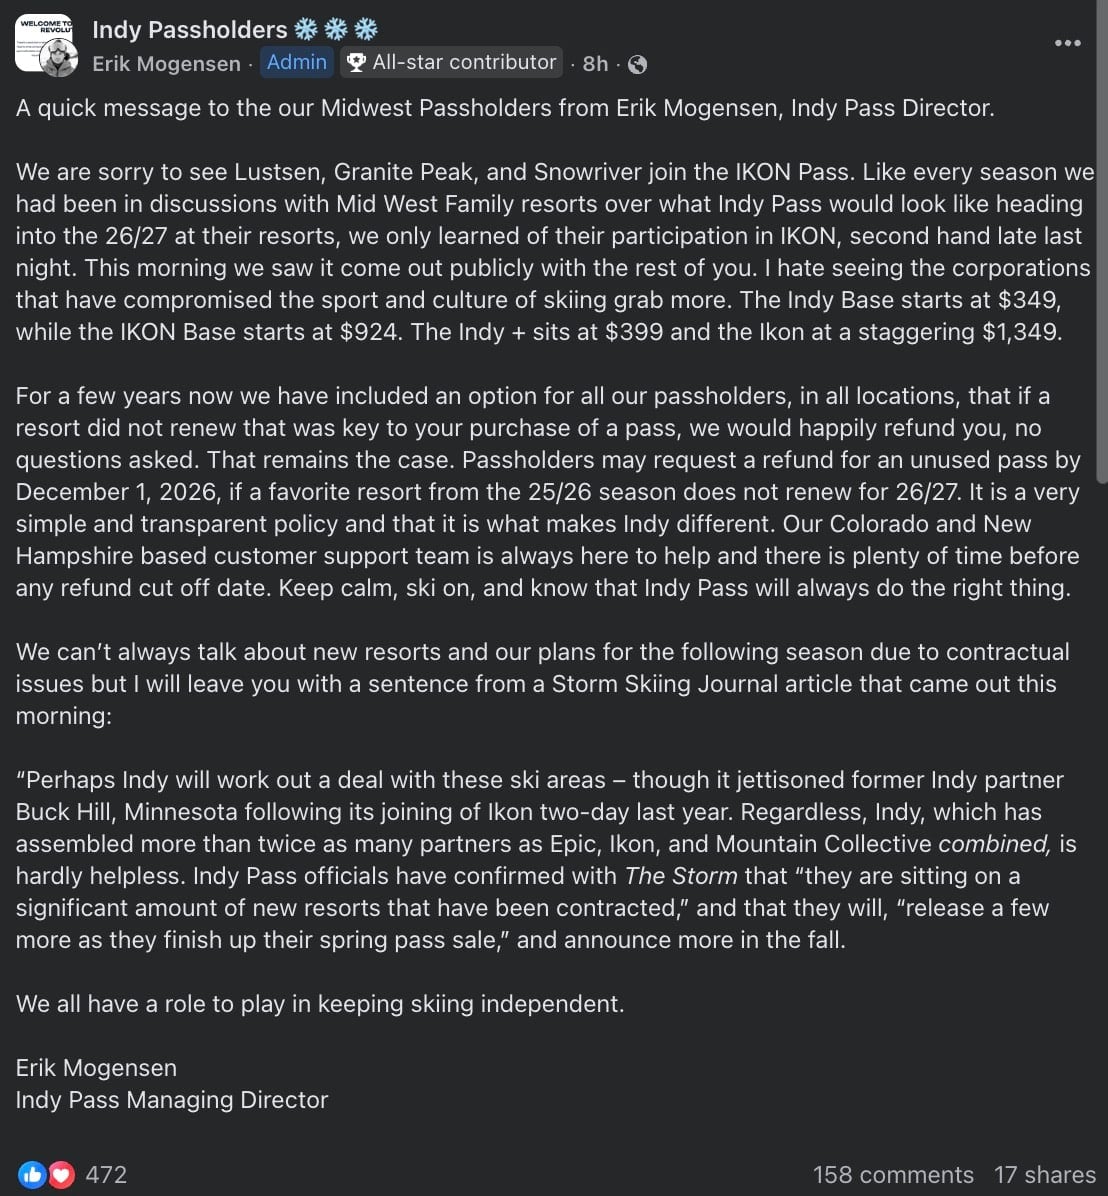1108x1196 pixels.
Task: Open the Indy Passholders group page
Action: tap(189, 30)
